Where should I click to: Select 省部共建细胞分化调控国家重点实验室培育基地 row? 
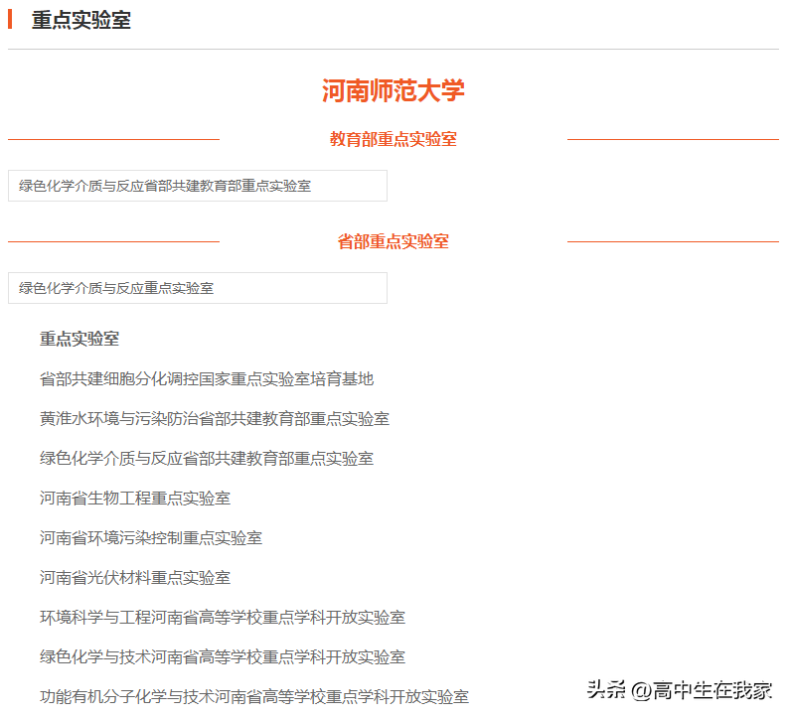tap(207, 379)
